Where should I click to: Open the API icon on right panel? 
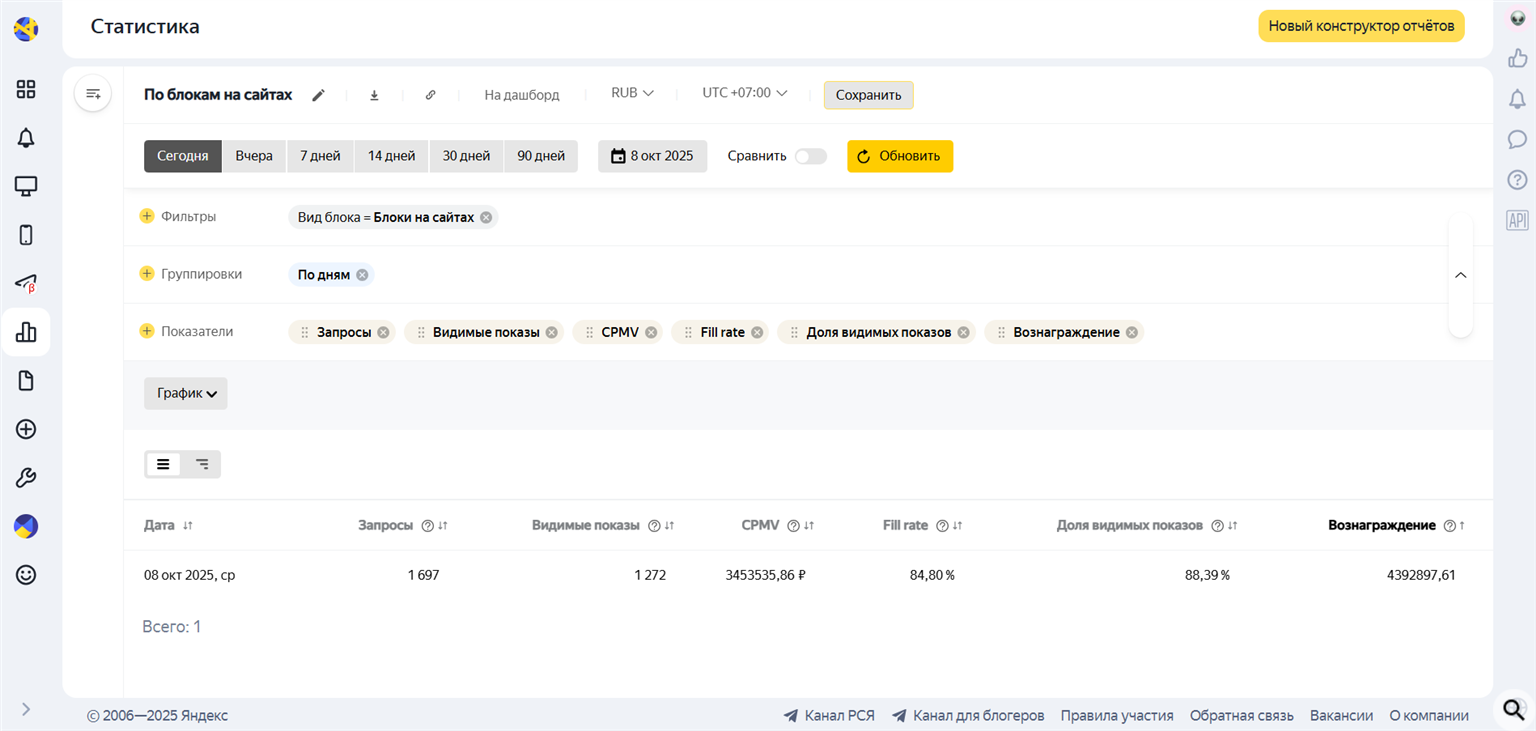pyautogui.click(x=1517, y=220)
